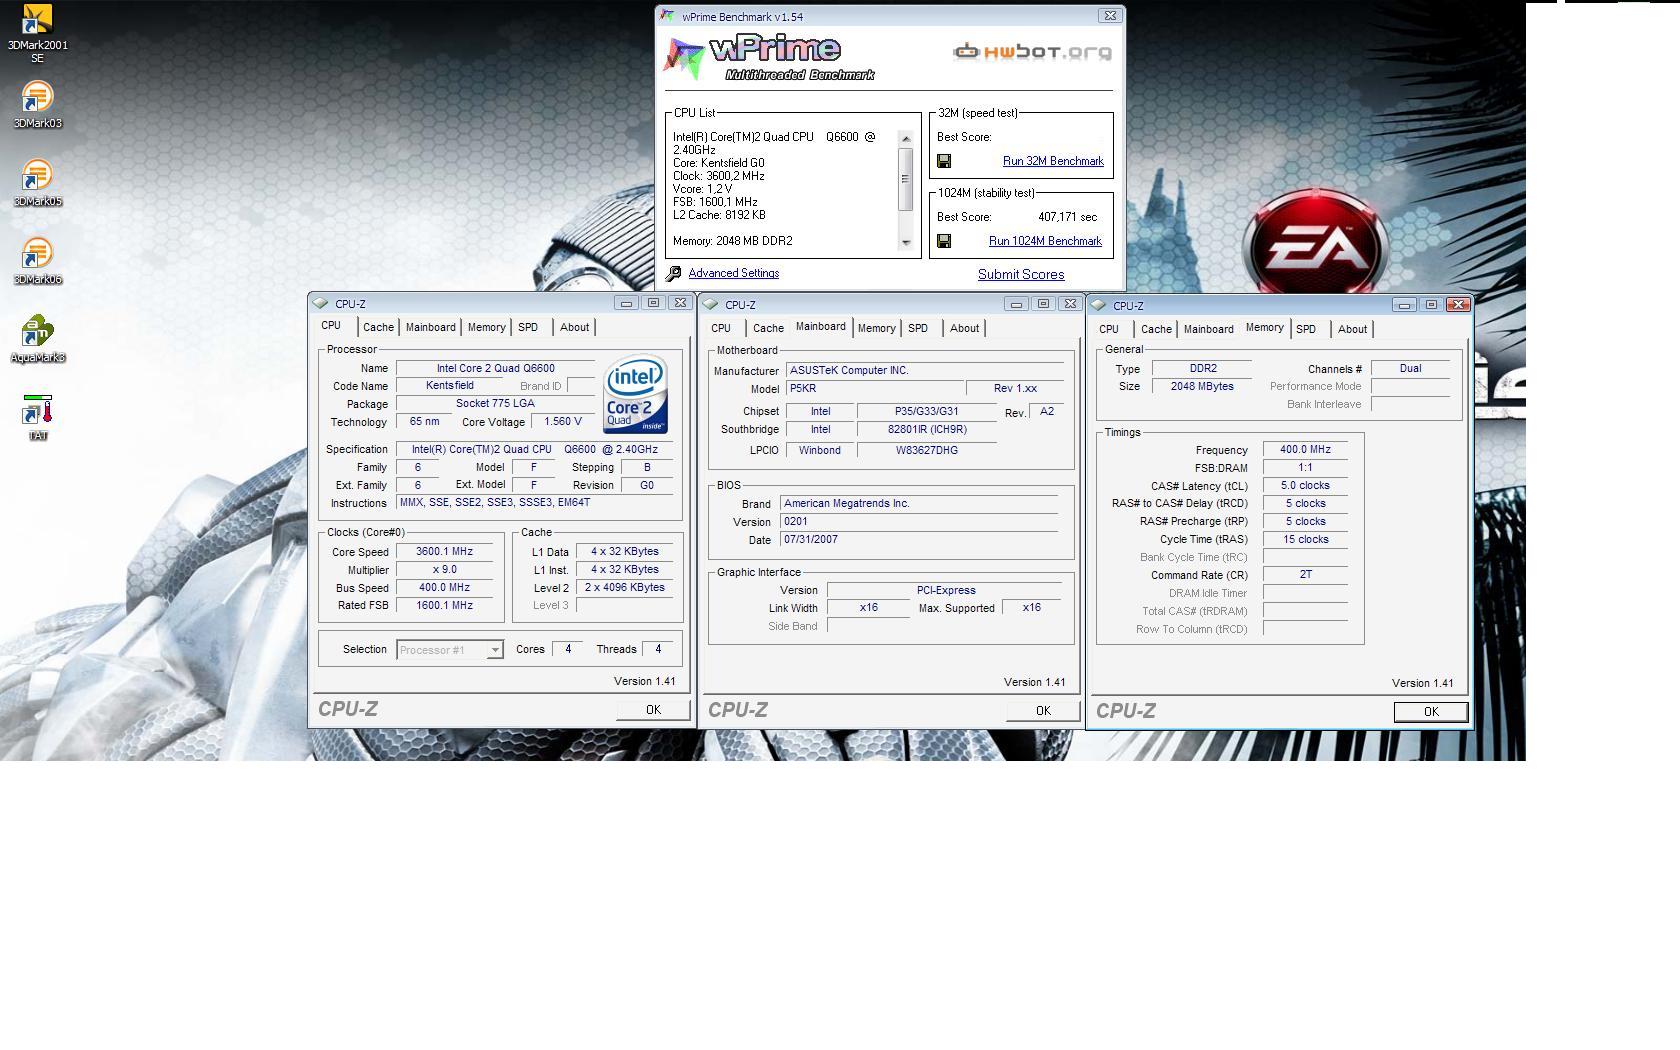The width and height of the screenshot is (1680, 1050).
Task: Run the 32M Benchmark
Action: [1053, 161]
